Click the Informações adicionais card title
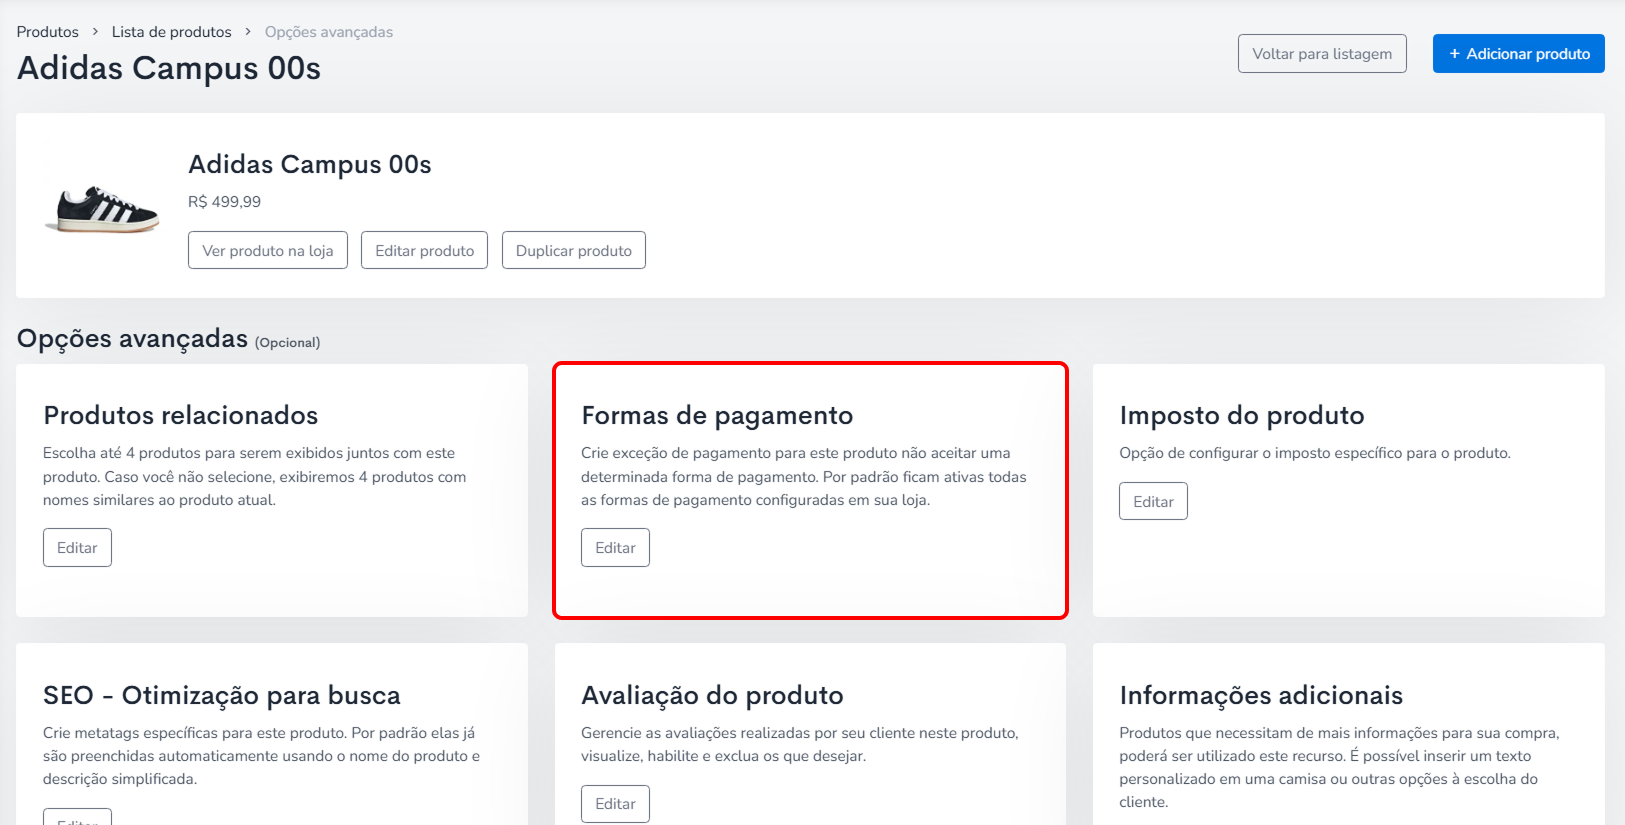1625x825 pixels. [x=1261, y=695]
